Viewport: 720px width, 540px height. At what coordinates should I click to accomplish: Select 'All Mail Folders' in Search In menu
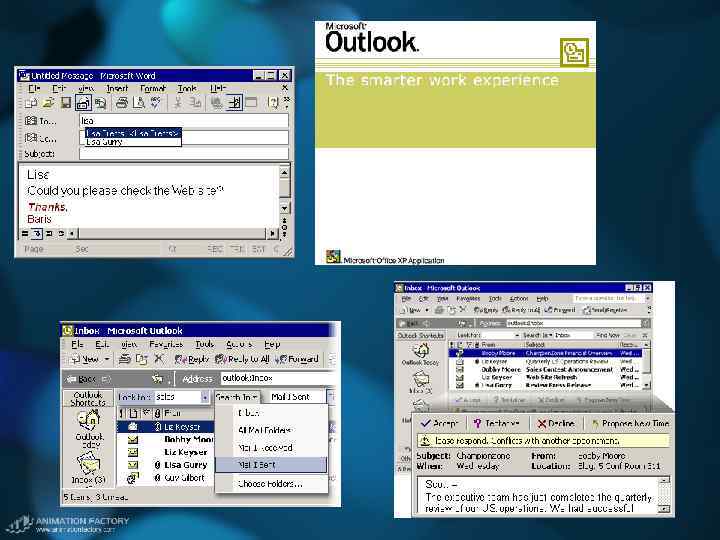[271, 430]
